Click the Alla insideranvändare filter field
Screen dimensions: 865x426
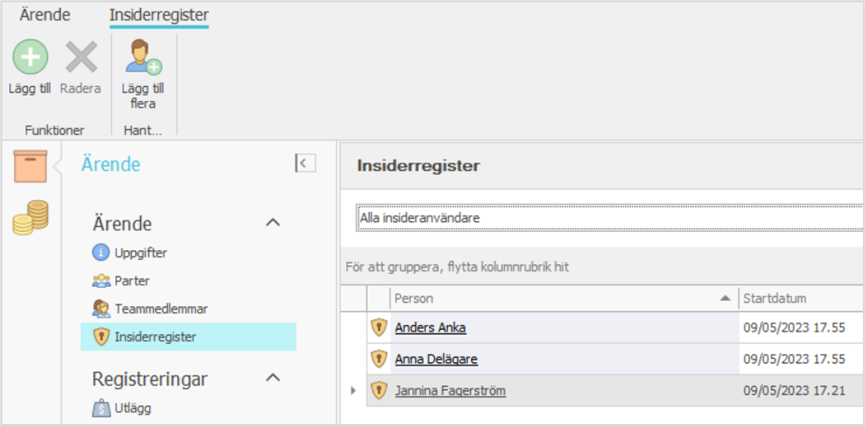tap(608, 217)
